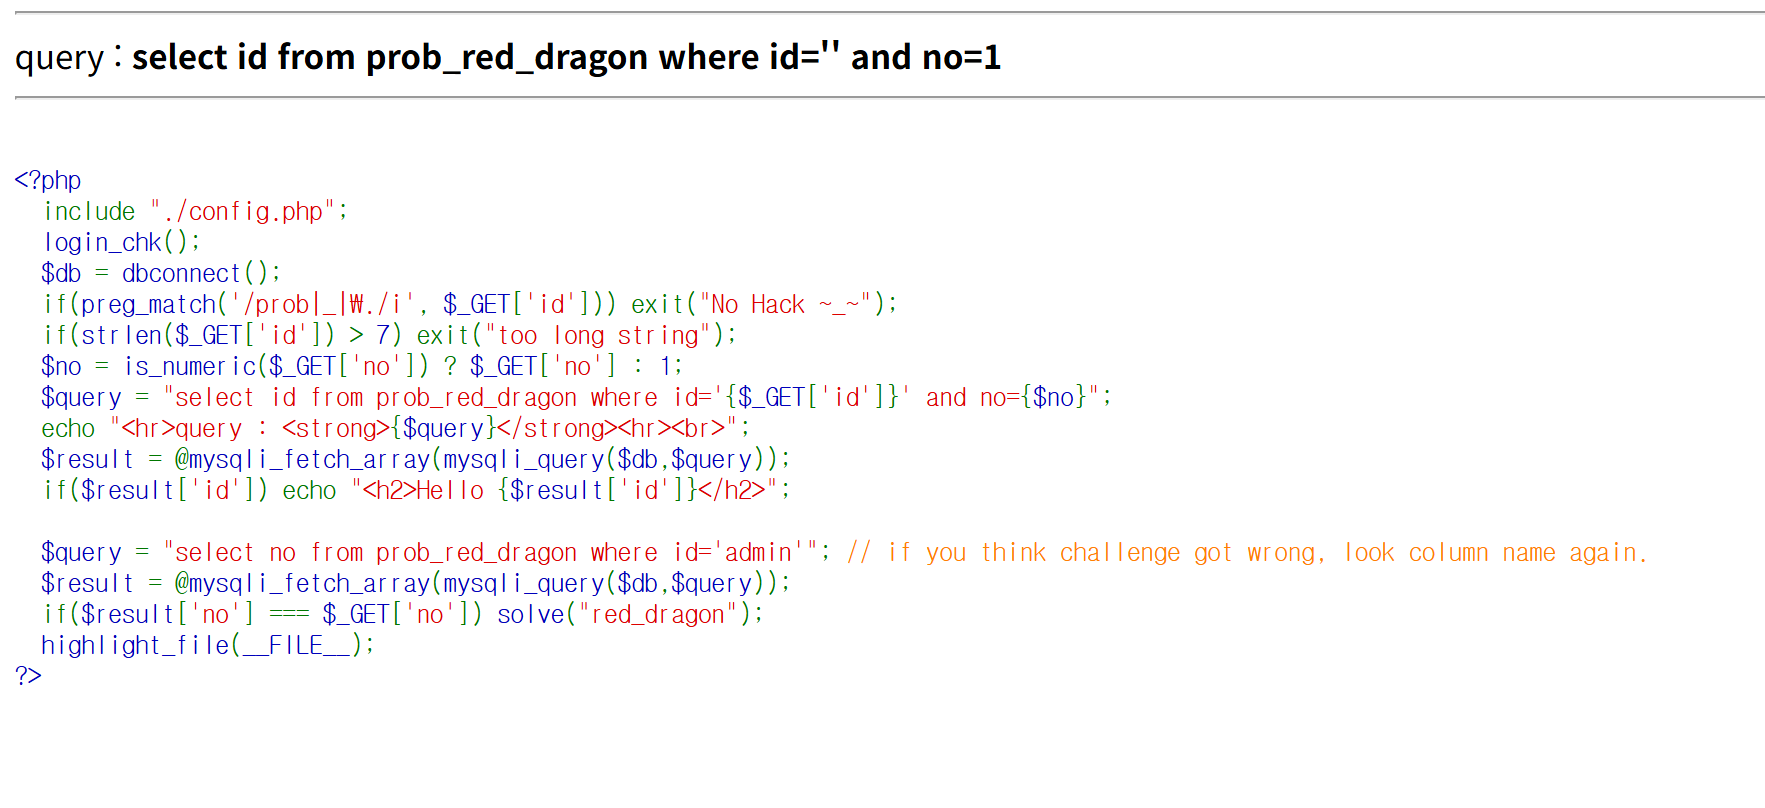Viewport: 1765px width, 808px height.
Task: Click the strlen length check condition
Action: 220,336
